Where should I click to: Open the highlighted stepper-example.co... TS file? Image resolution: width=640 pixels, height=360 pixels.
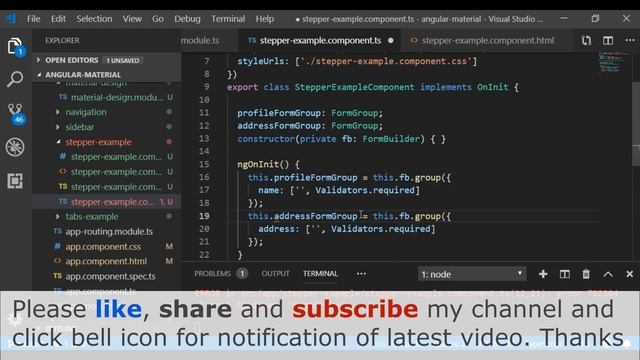tap(107, 202)
